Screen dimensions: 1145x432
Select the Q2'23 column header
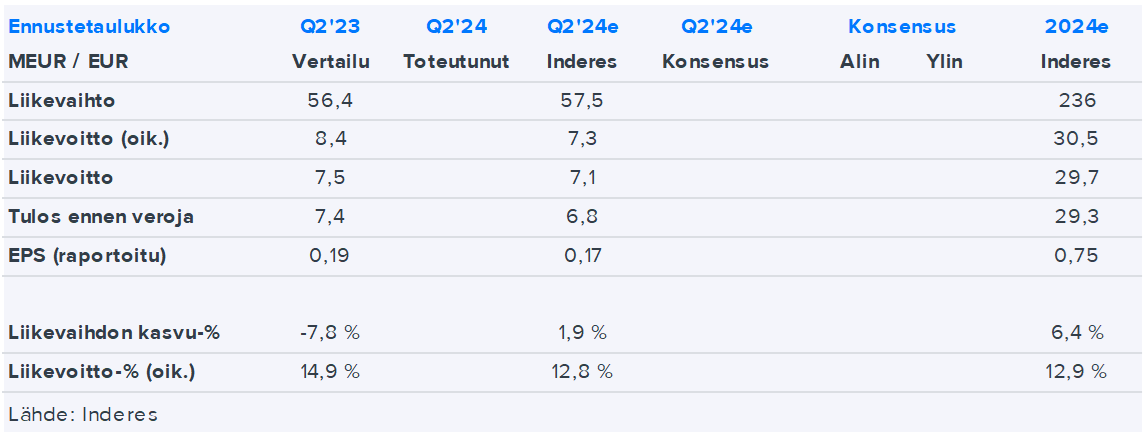point(330,27)
